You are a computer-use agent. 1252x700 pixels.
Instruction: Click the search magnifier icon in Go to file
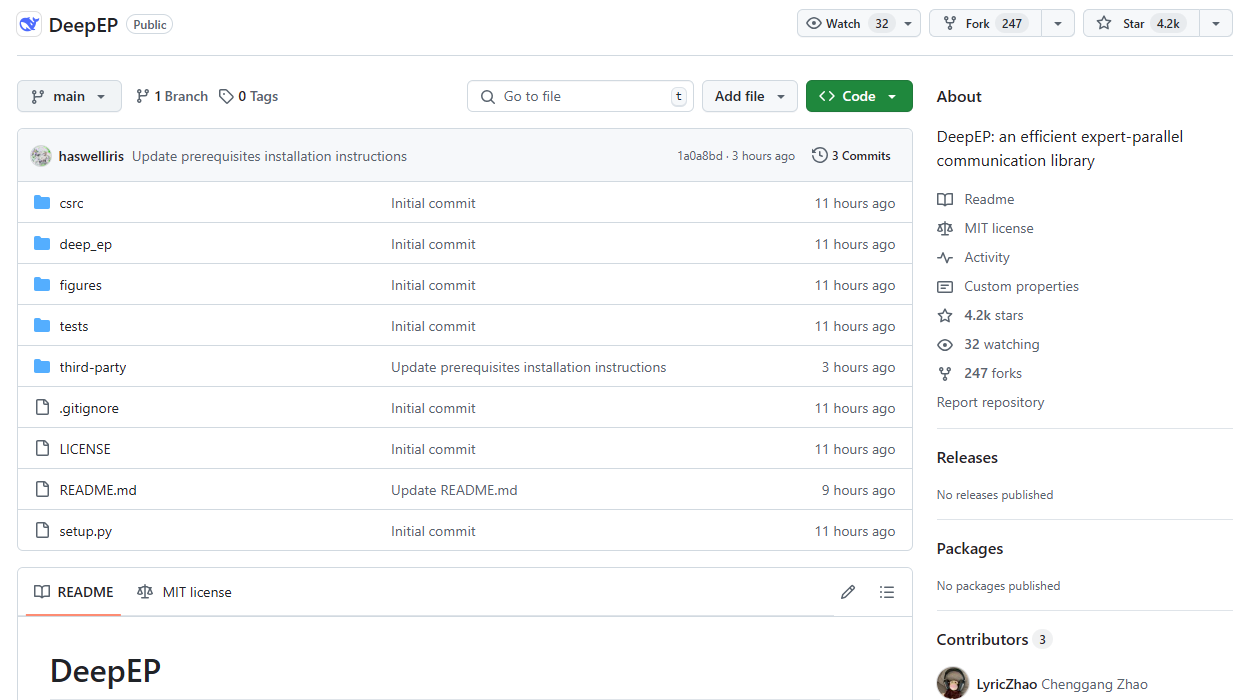[x=488, y=97]
